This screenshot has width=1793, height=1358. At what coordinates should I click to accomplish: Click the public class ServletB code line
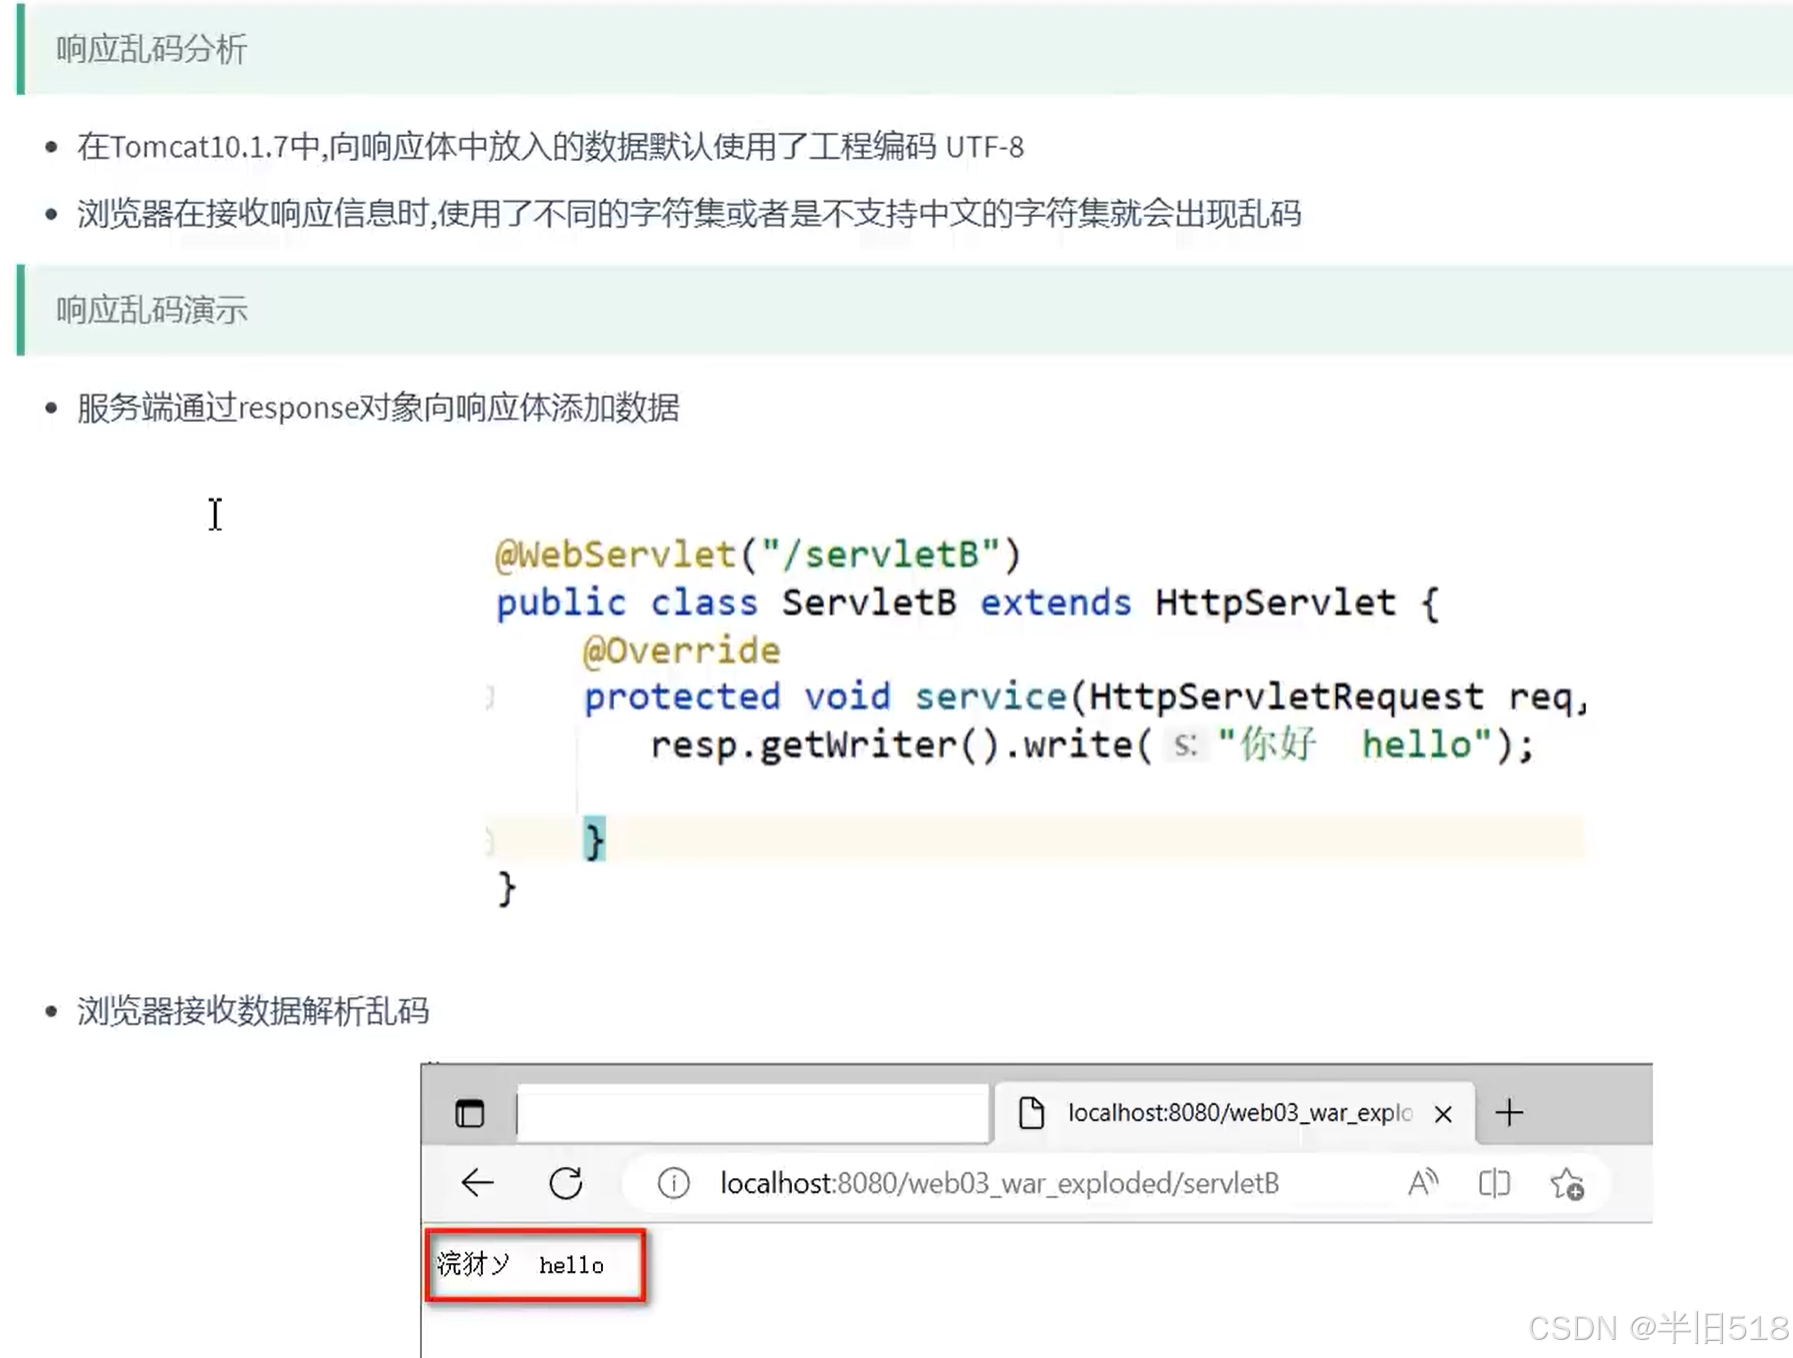coord(967,603)
